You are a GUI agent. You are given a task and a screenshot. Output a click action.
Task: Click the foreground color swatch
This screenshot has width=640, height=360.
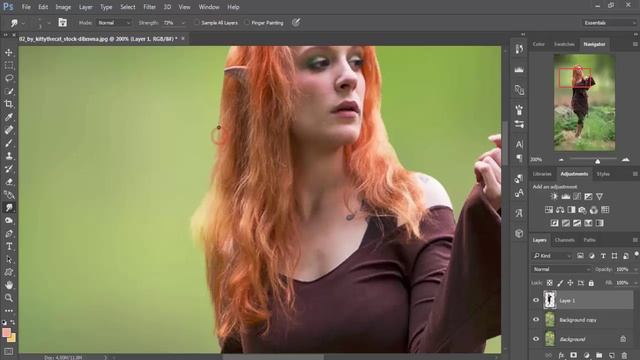(x=6, y=333)
